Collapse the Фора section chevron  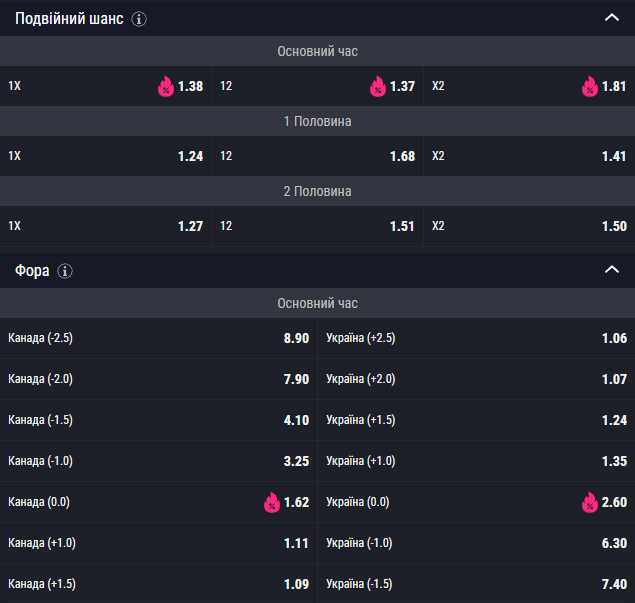612,270
